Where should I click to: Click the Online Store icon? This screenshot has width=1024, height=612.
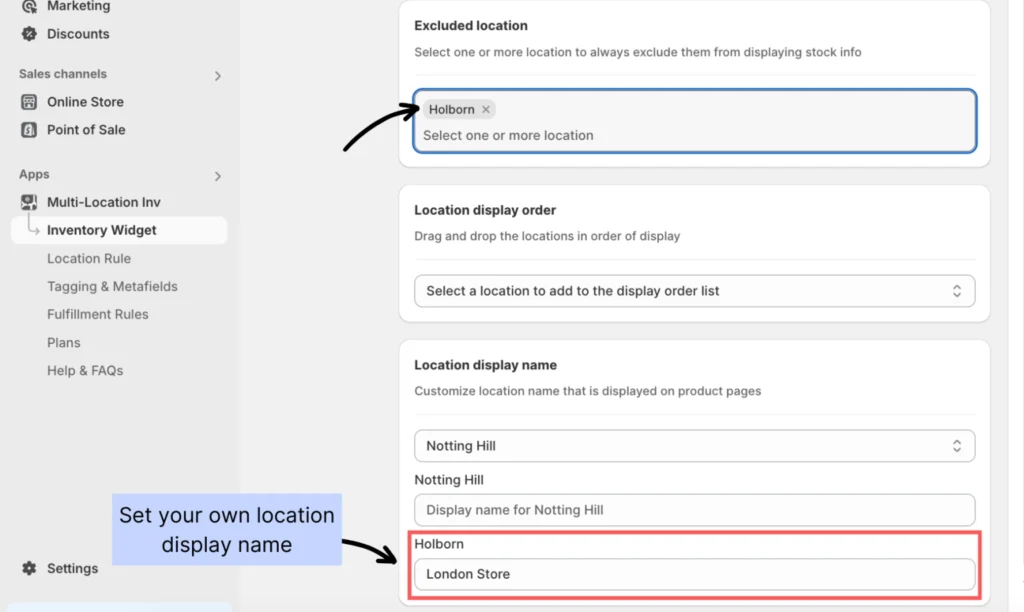29,102
